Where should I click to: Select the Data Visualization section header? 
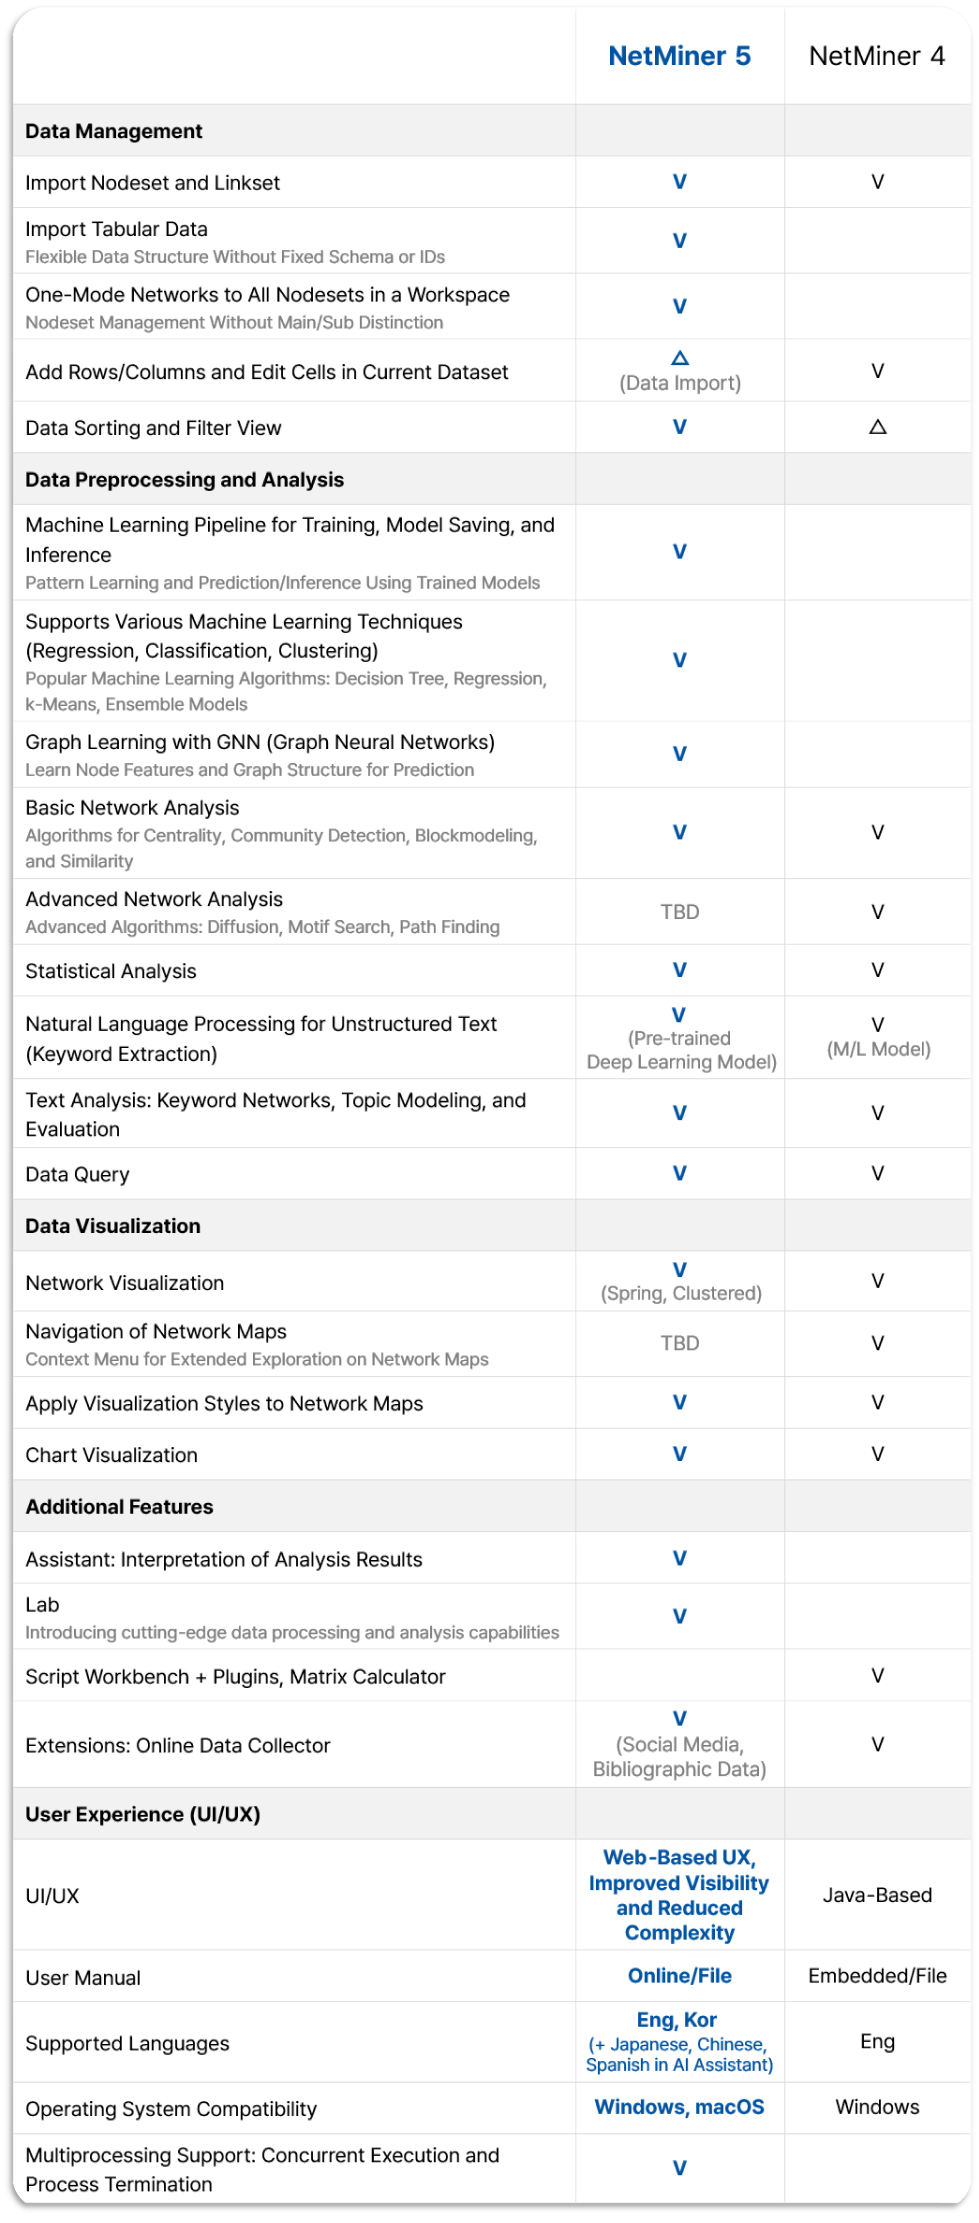pos(113,1226)
